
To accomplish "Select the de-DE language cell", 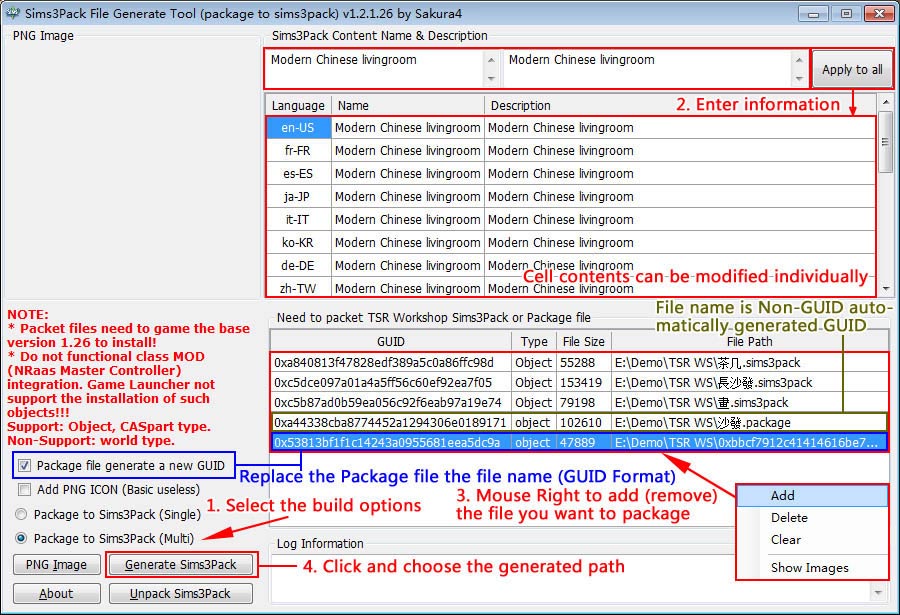I will (x=298, y=265).
